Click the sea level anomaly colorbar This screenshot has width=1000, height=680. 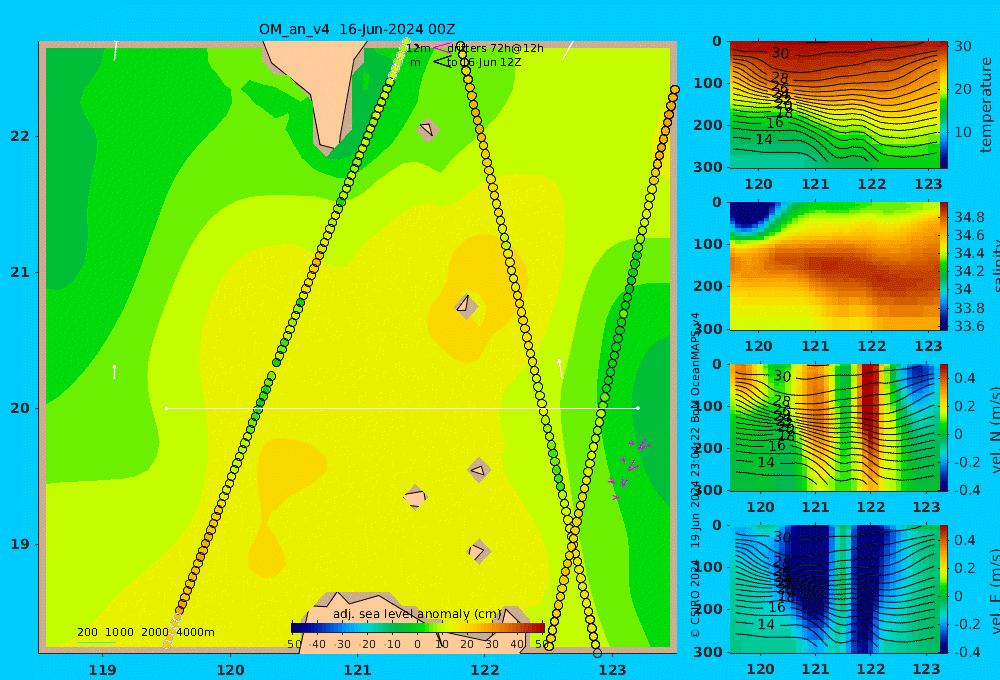pyautogui.click(x=418, y=628)
